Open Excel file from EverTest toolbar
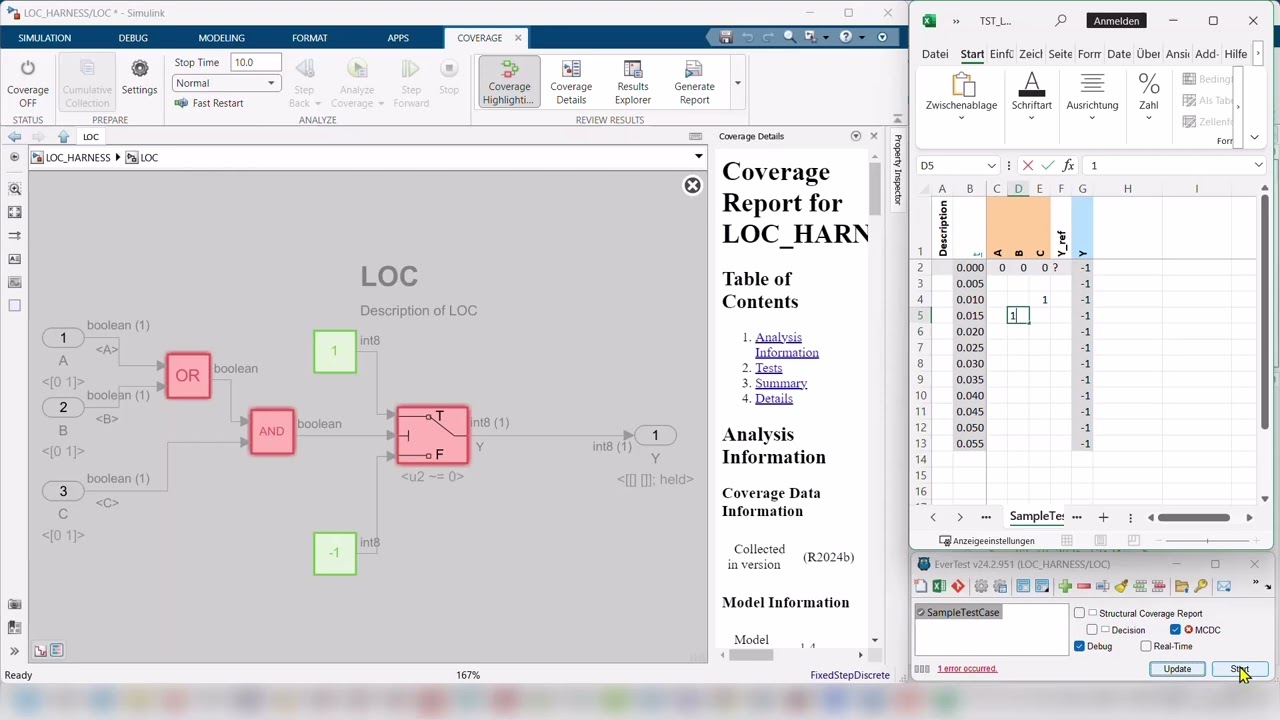 coord(940,586)
